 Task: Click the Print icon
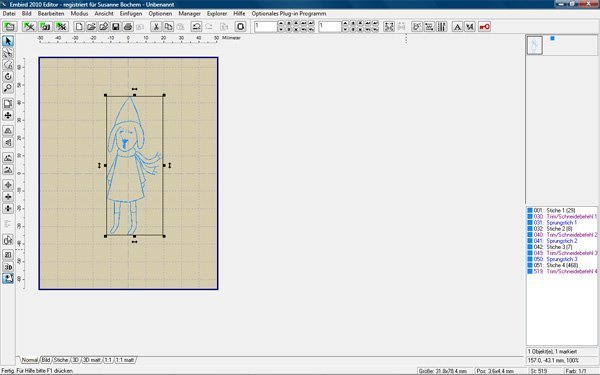[128, 26]
